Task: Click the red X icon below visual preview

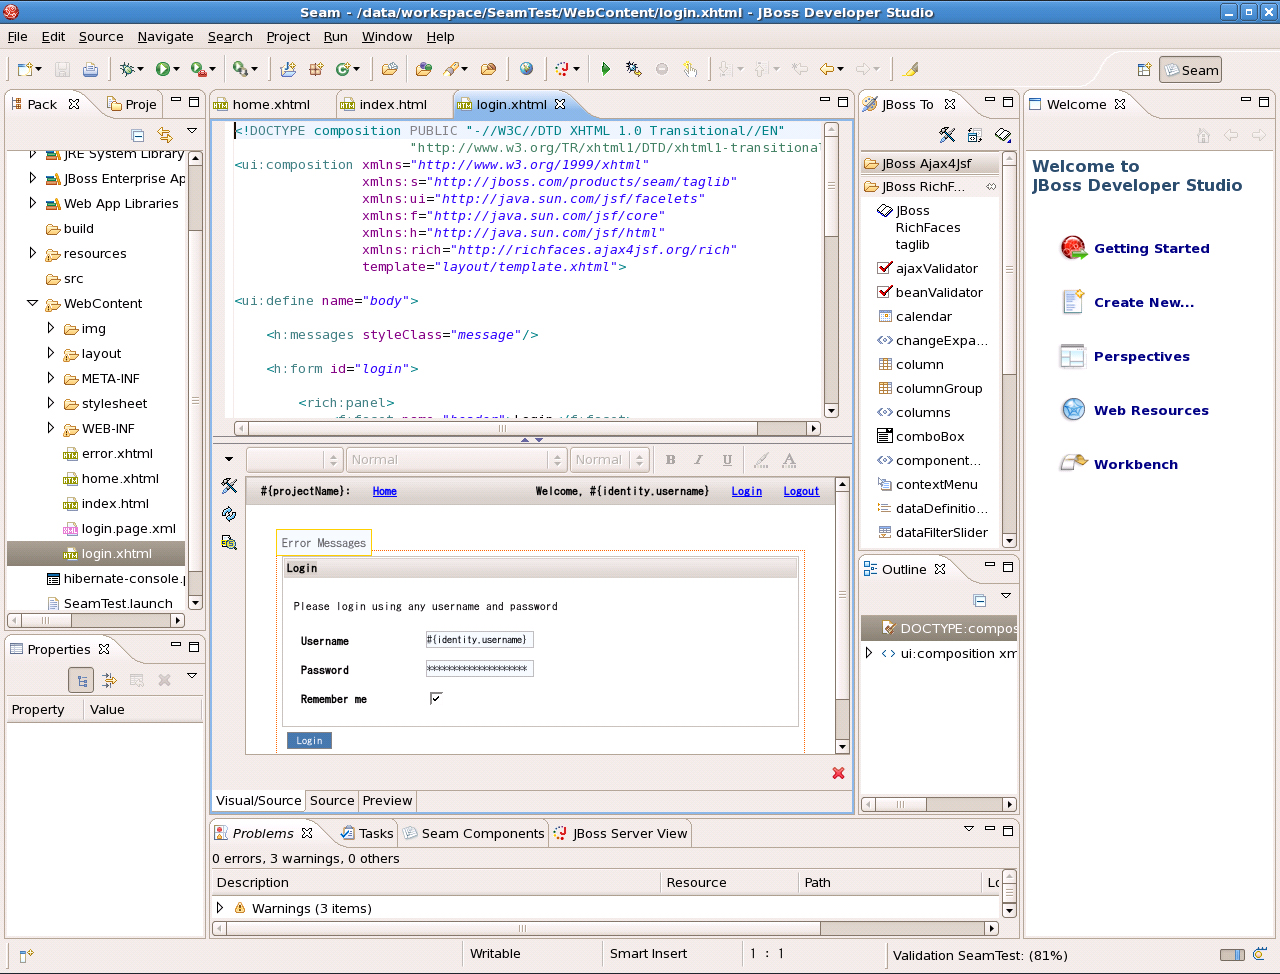Action: [x=838, y=773]
